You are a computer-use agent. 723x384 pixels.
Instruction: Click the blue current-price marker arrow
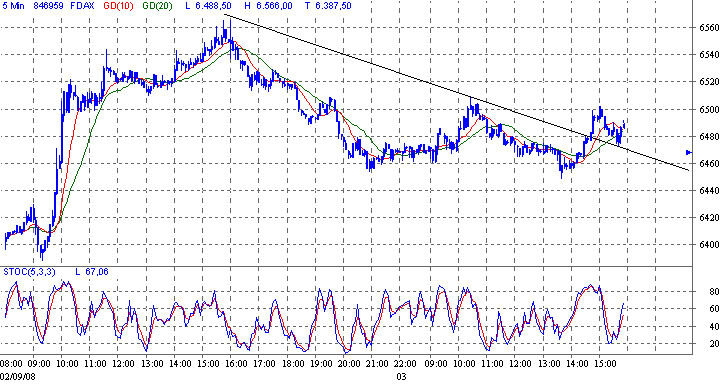pos(689,152)
